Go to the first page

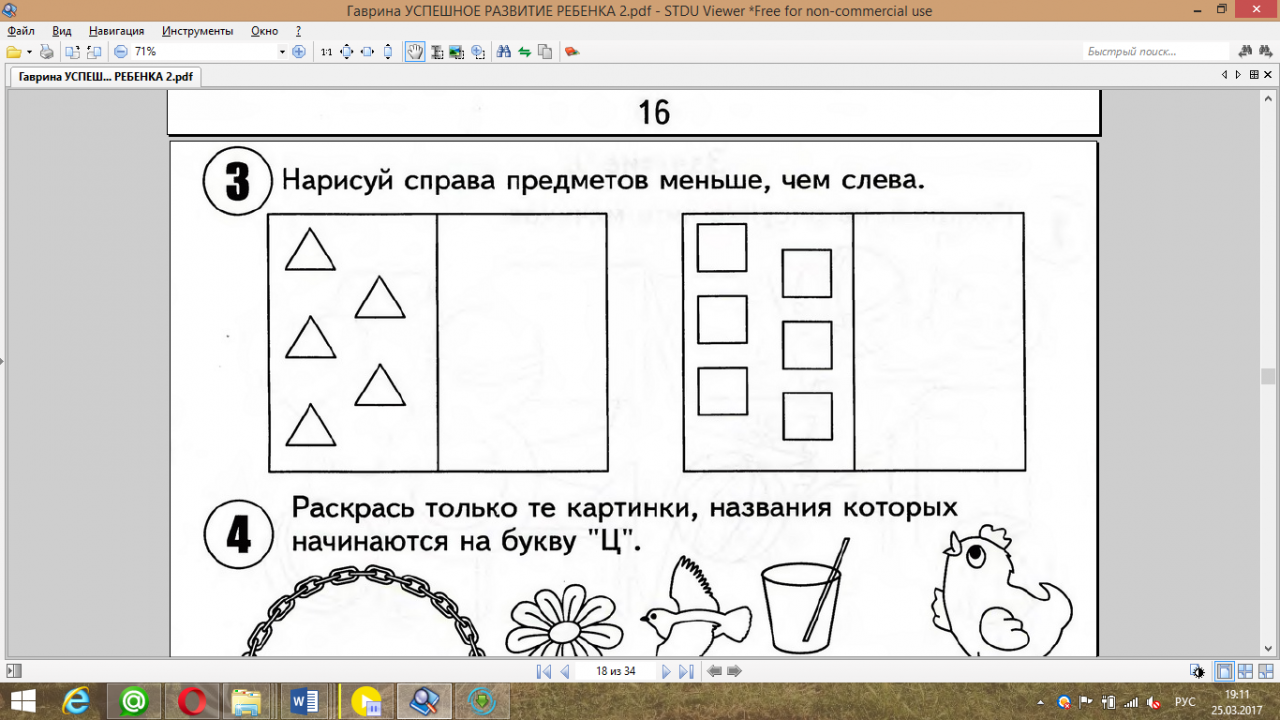click(543, 671)
